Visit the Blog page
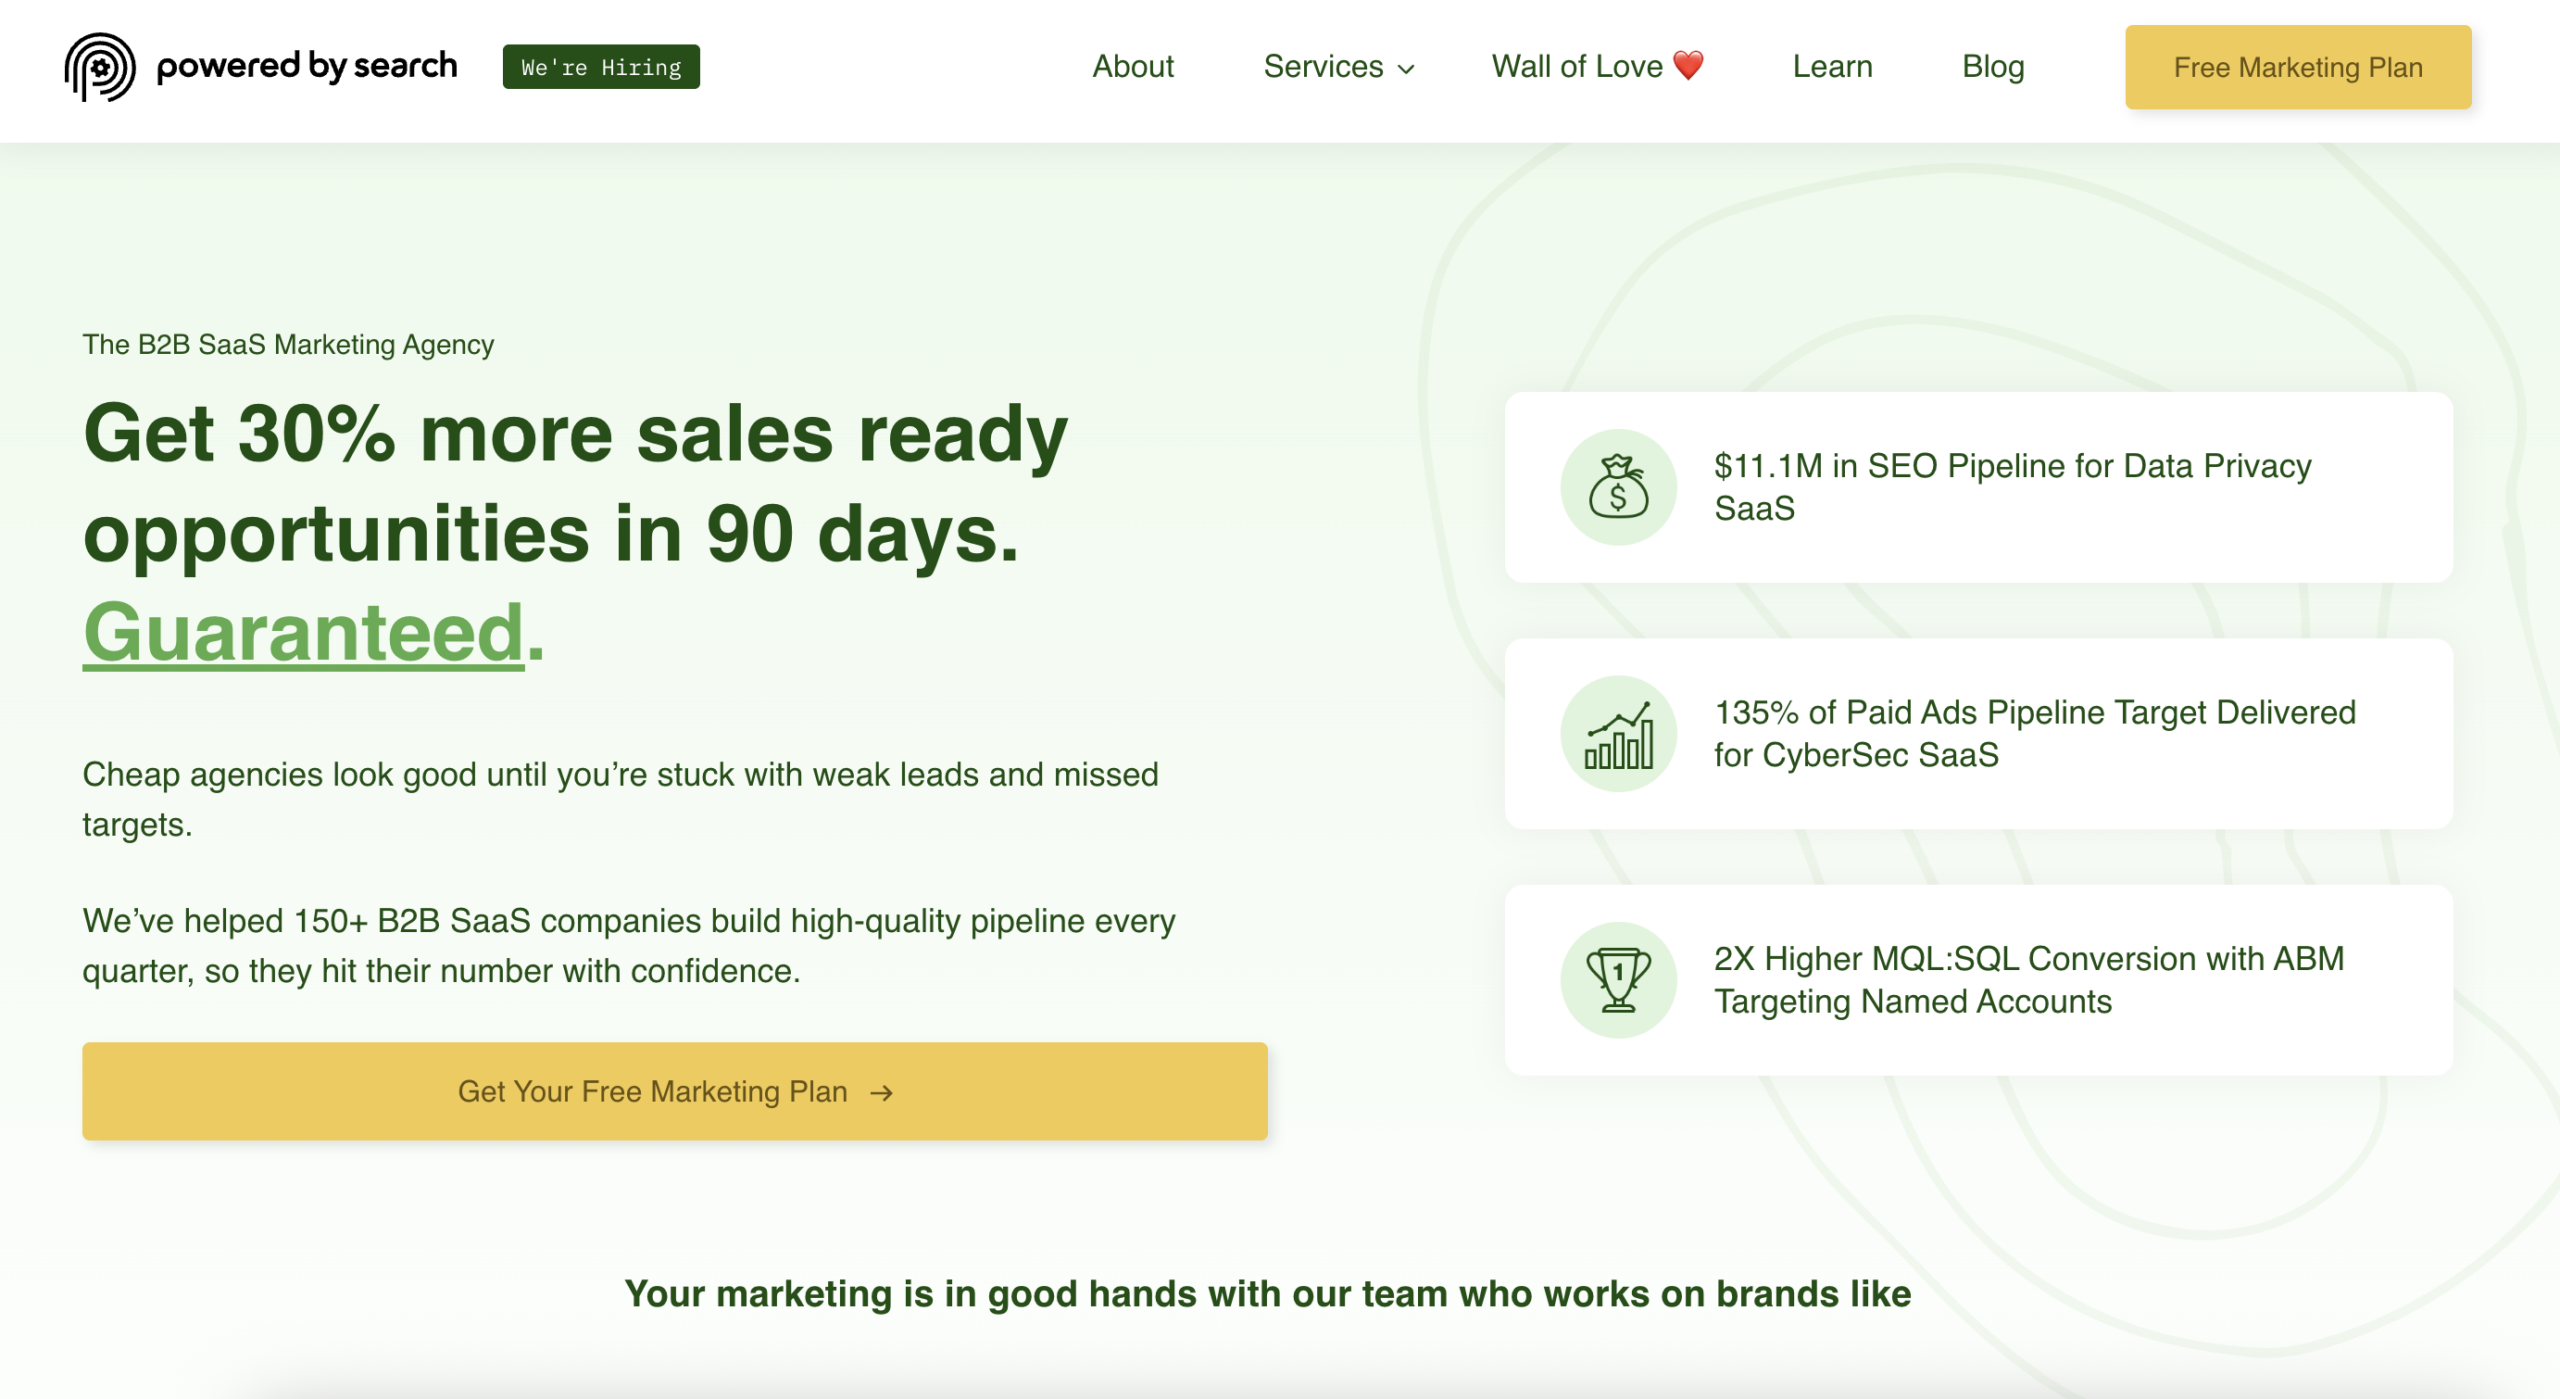This screenshot has height=1399, width=2560. coord(1992,67)
